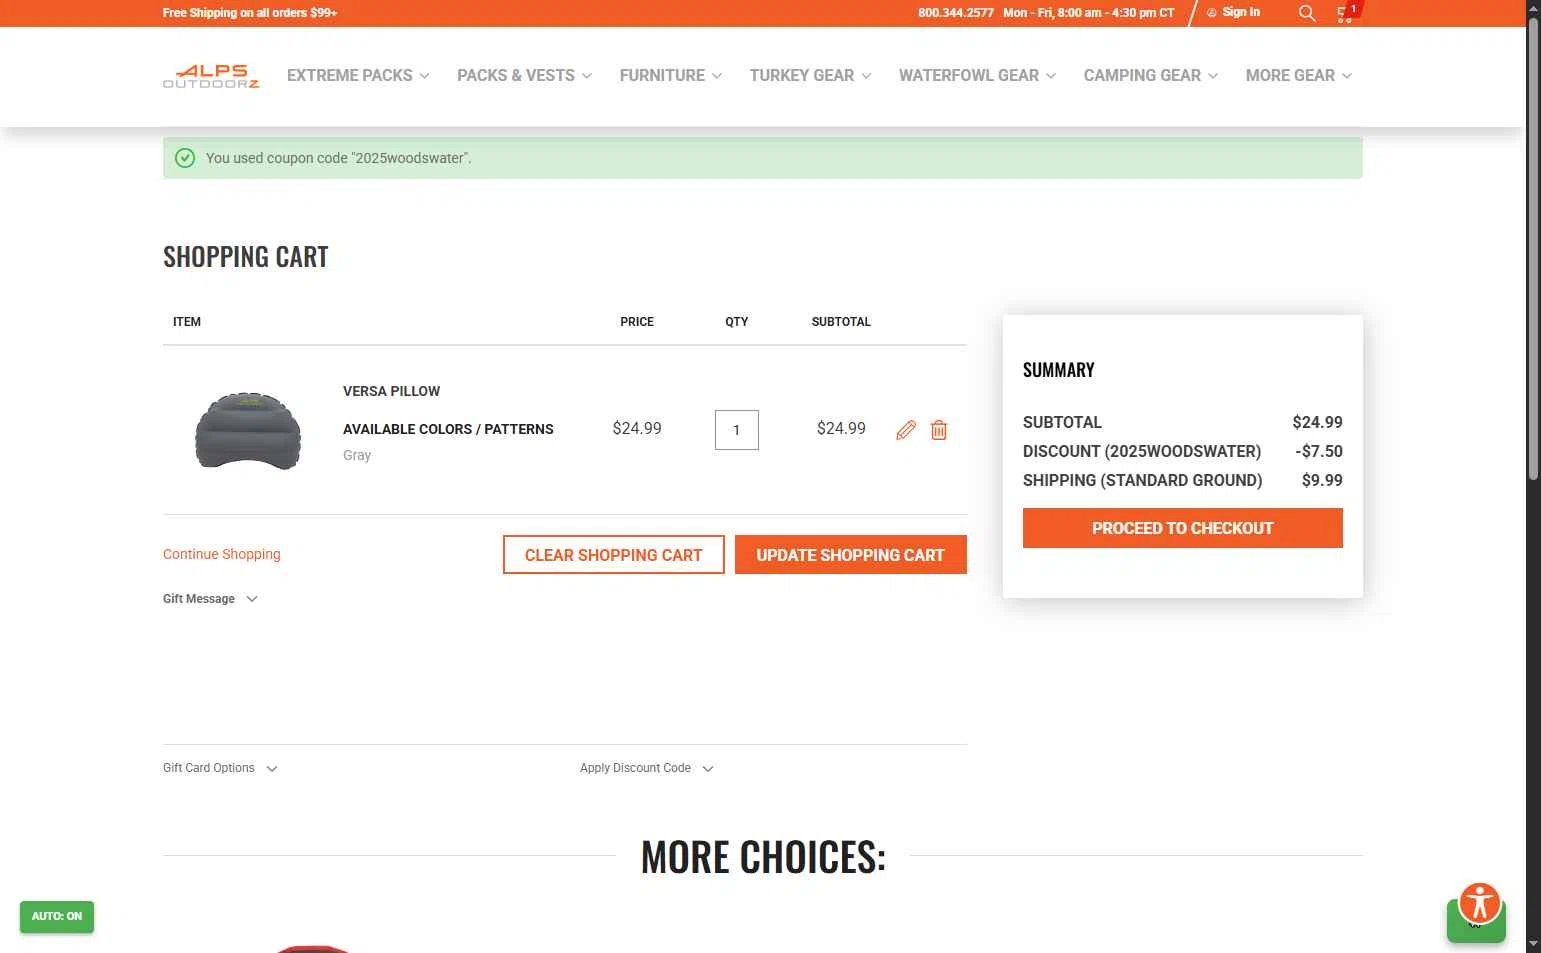
Task: Open the accessibility widget icon
Action: [x=1480, y=903]
